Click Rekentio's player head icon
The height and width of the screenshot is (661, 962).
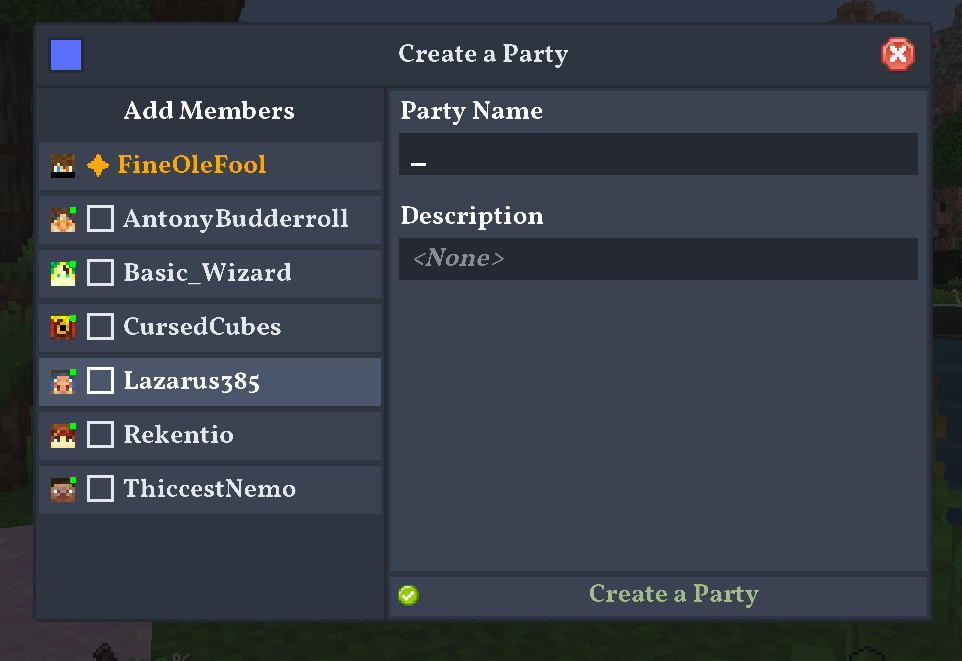point(62,435)
